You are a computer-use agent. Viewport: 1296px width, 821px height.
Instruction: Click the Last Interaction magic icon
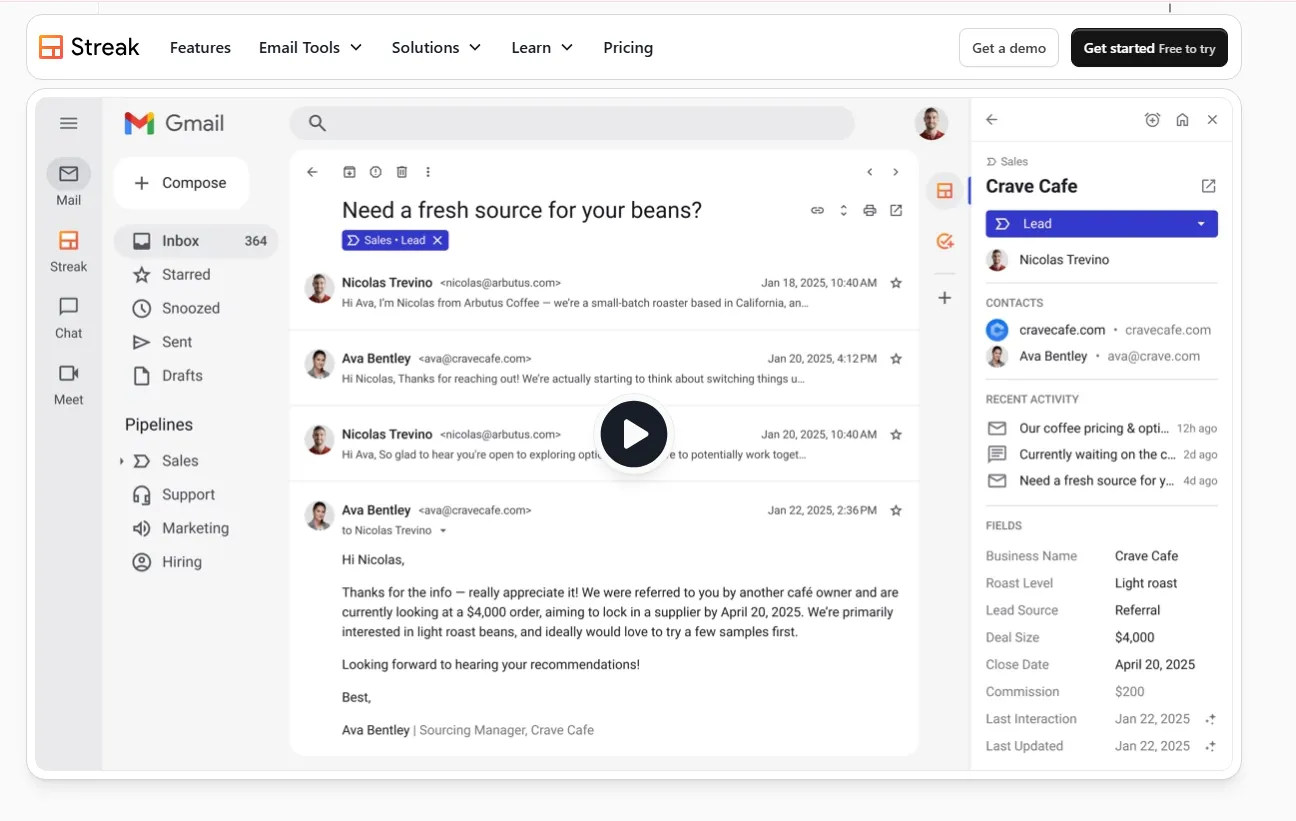click(1210, 719)
